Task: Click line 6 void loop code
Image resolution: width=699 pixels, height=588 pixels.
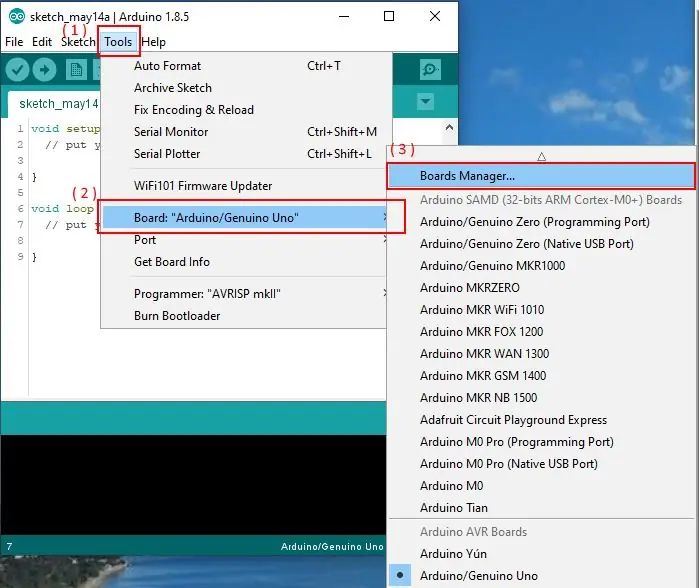Action: click(62, 209)
